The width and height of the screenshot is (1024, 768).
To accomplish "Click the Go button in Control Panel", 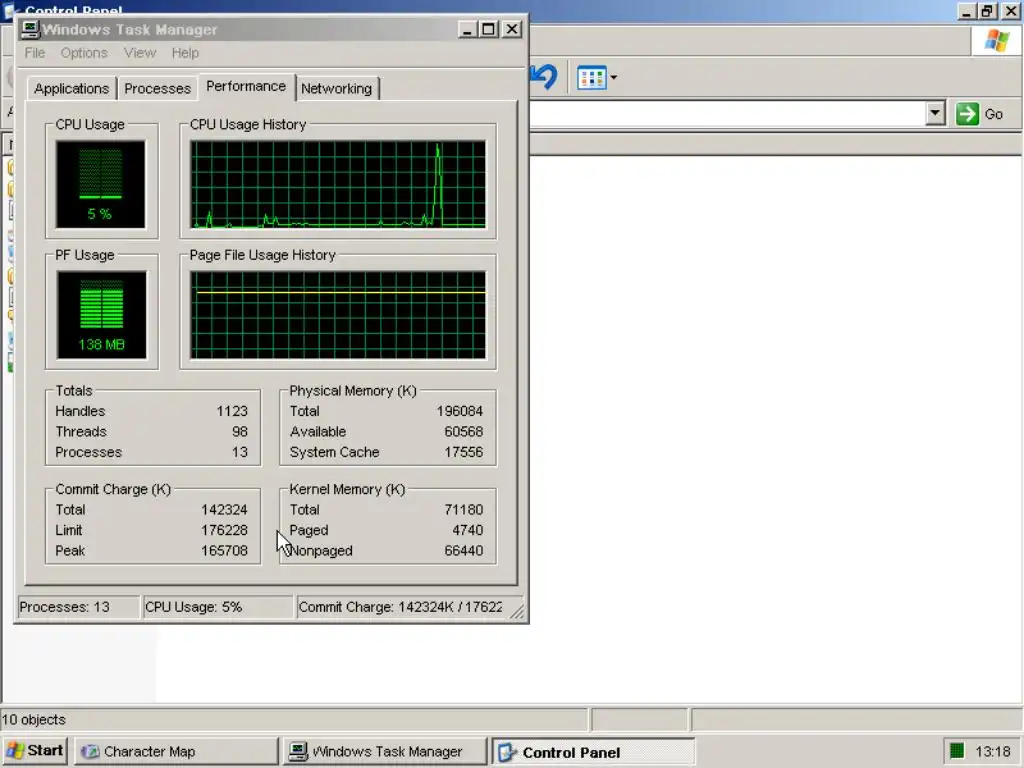I will pos(980,114).
